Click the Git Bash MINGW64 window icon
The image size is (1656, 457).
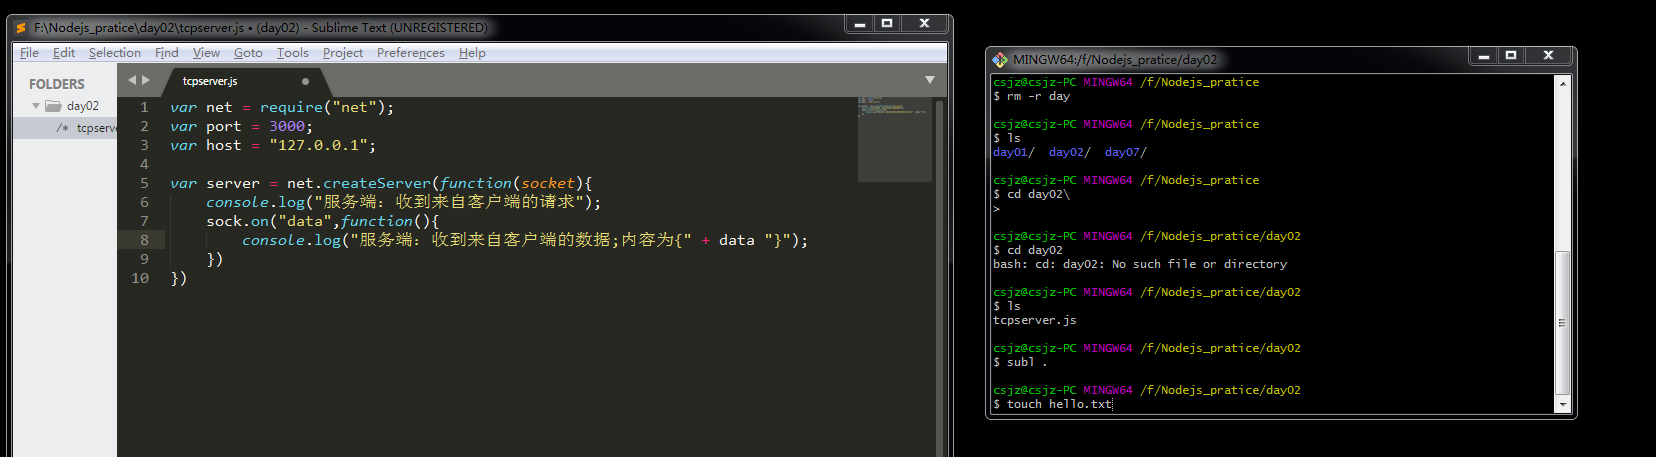(1000, 59)
